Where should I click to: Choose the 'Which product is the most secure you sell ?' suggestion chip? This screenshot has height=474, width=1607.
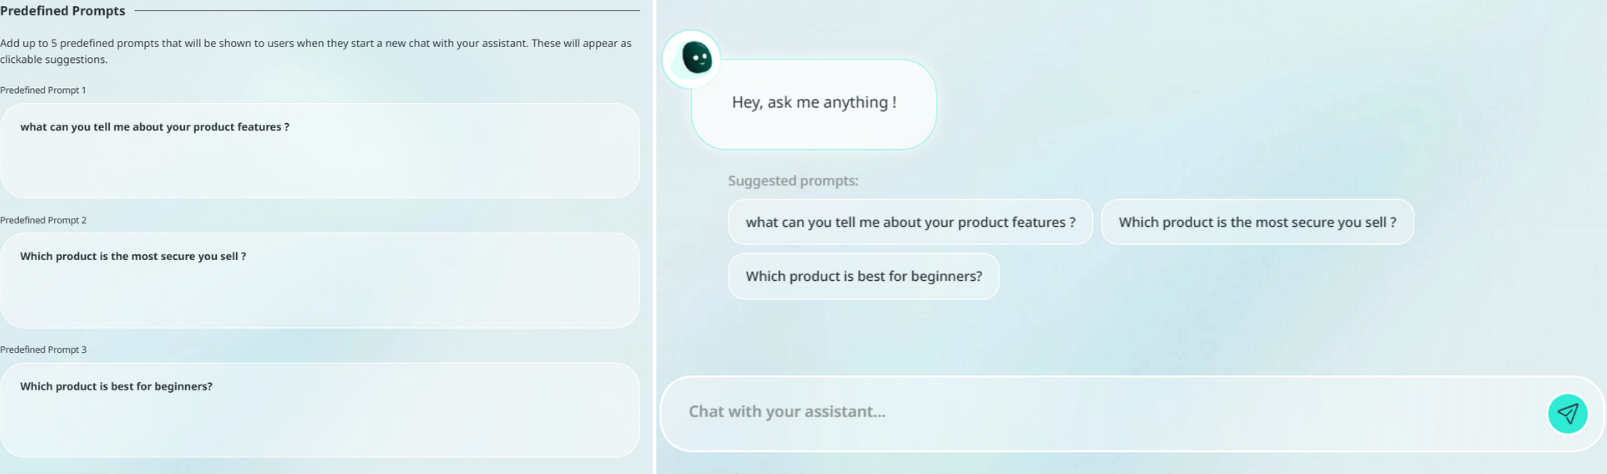tap(1256, 222)
